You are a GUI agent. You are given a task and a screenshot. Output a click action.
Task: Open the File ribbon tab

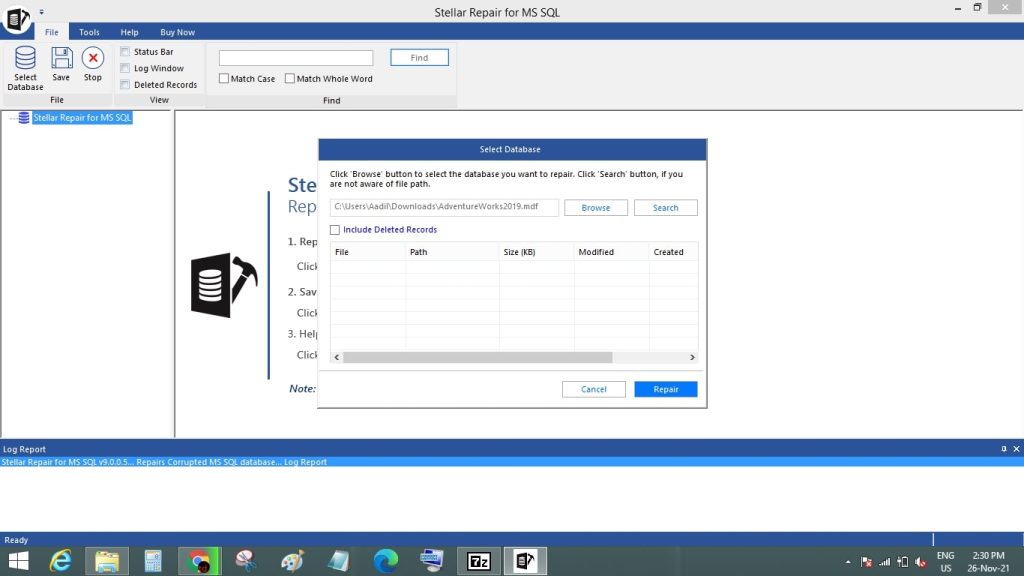52,32
